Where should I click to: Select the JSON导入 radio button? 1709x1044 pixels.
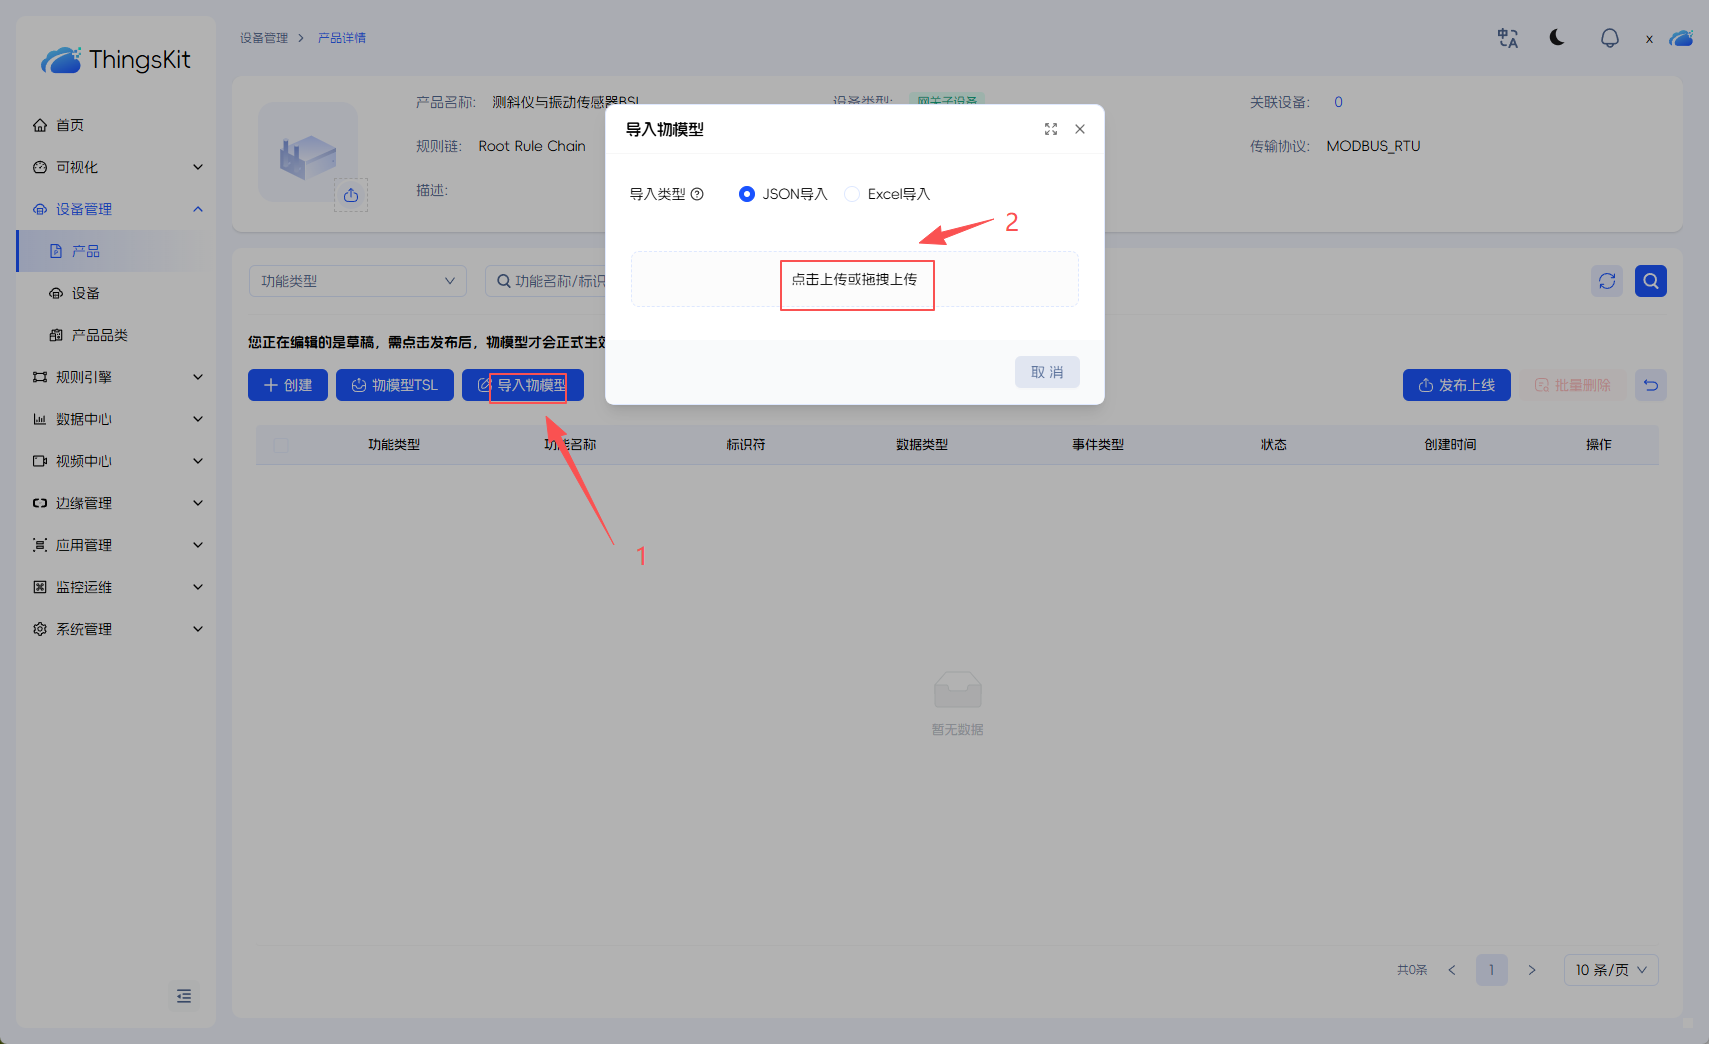click(x=747, y=194)
